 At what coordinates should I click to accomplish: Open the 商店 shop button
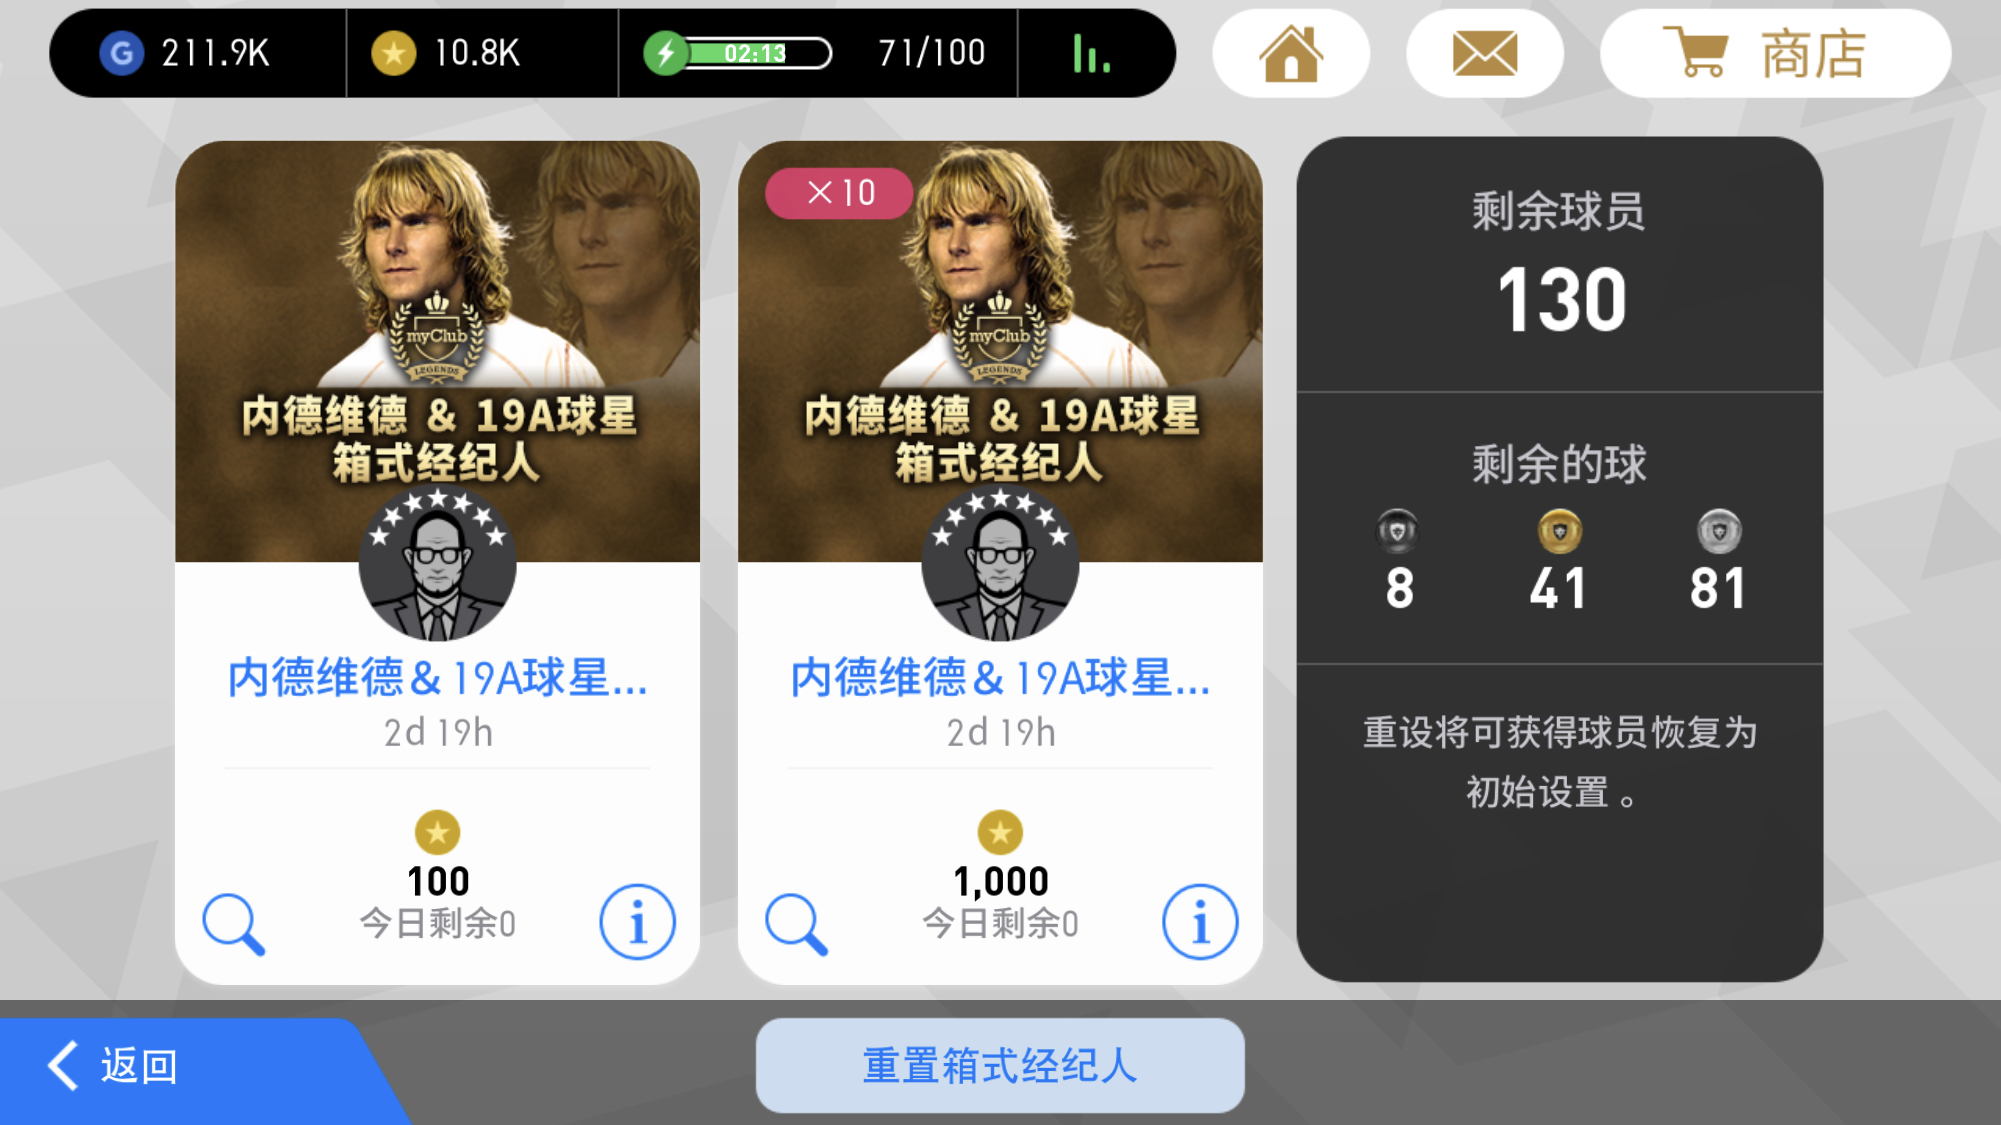[x=1775, y=53]
